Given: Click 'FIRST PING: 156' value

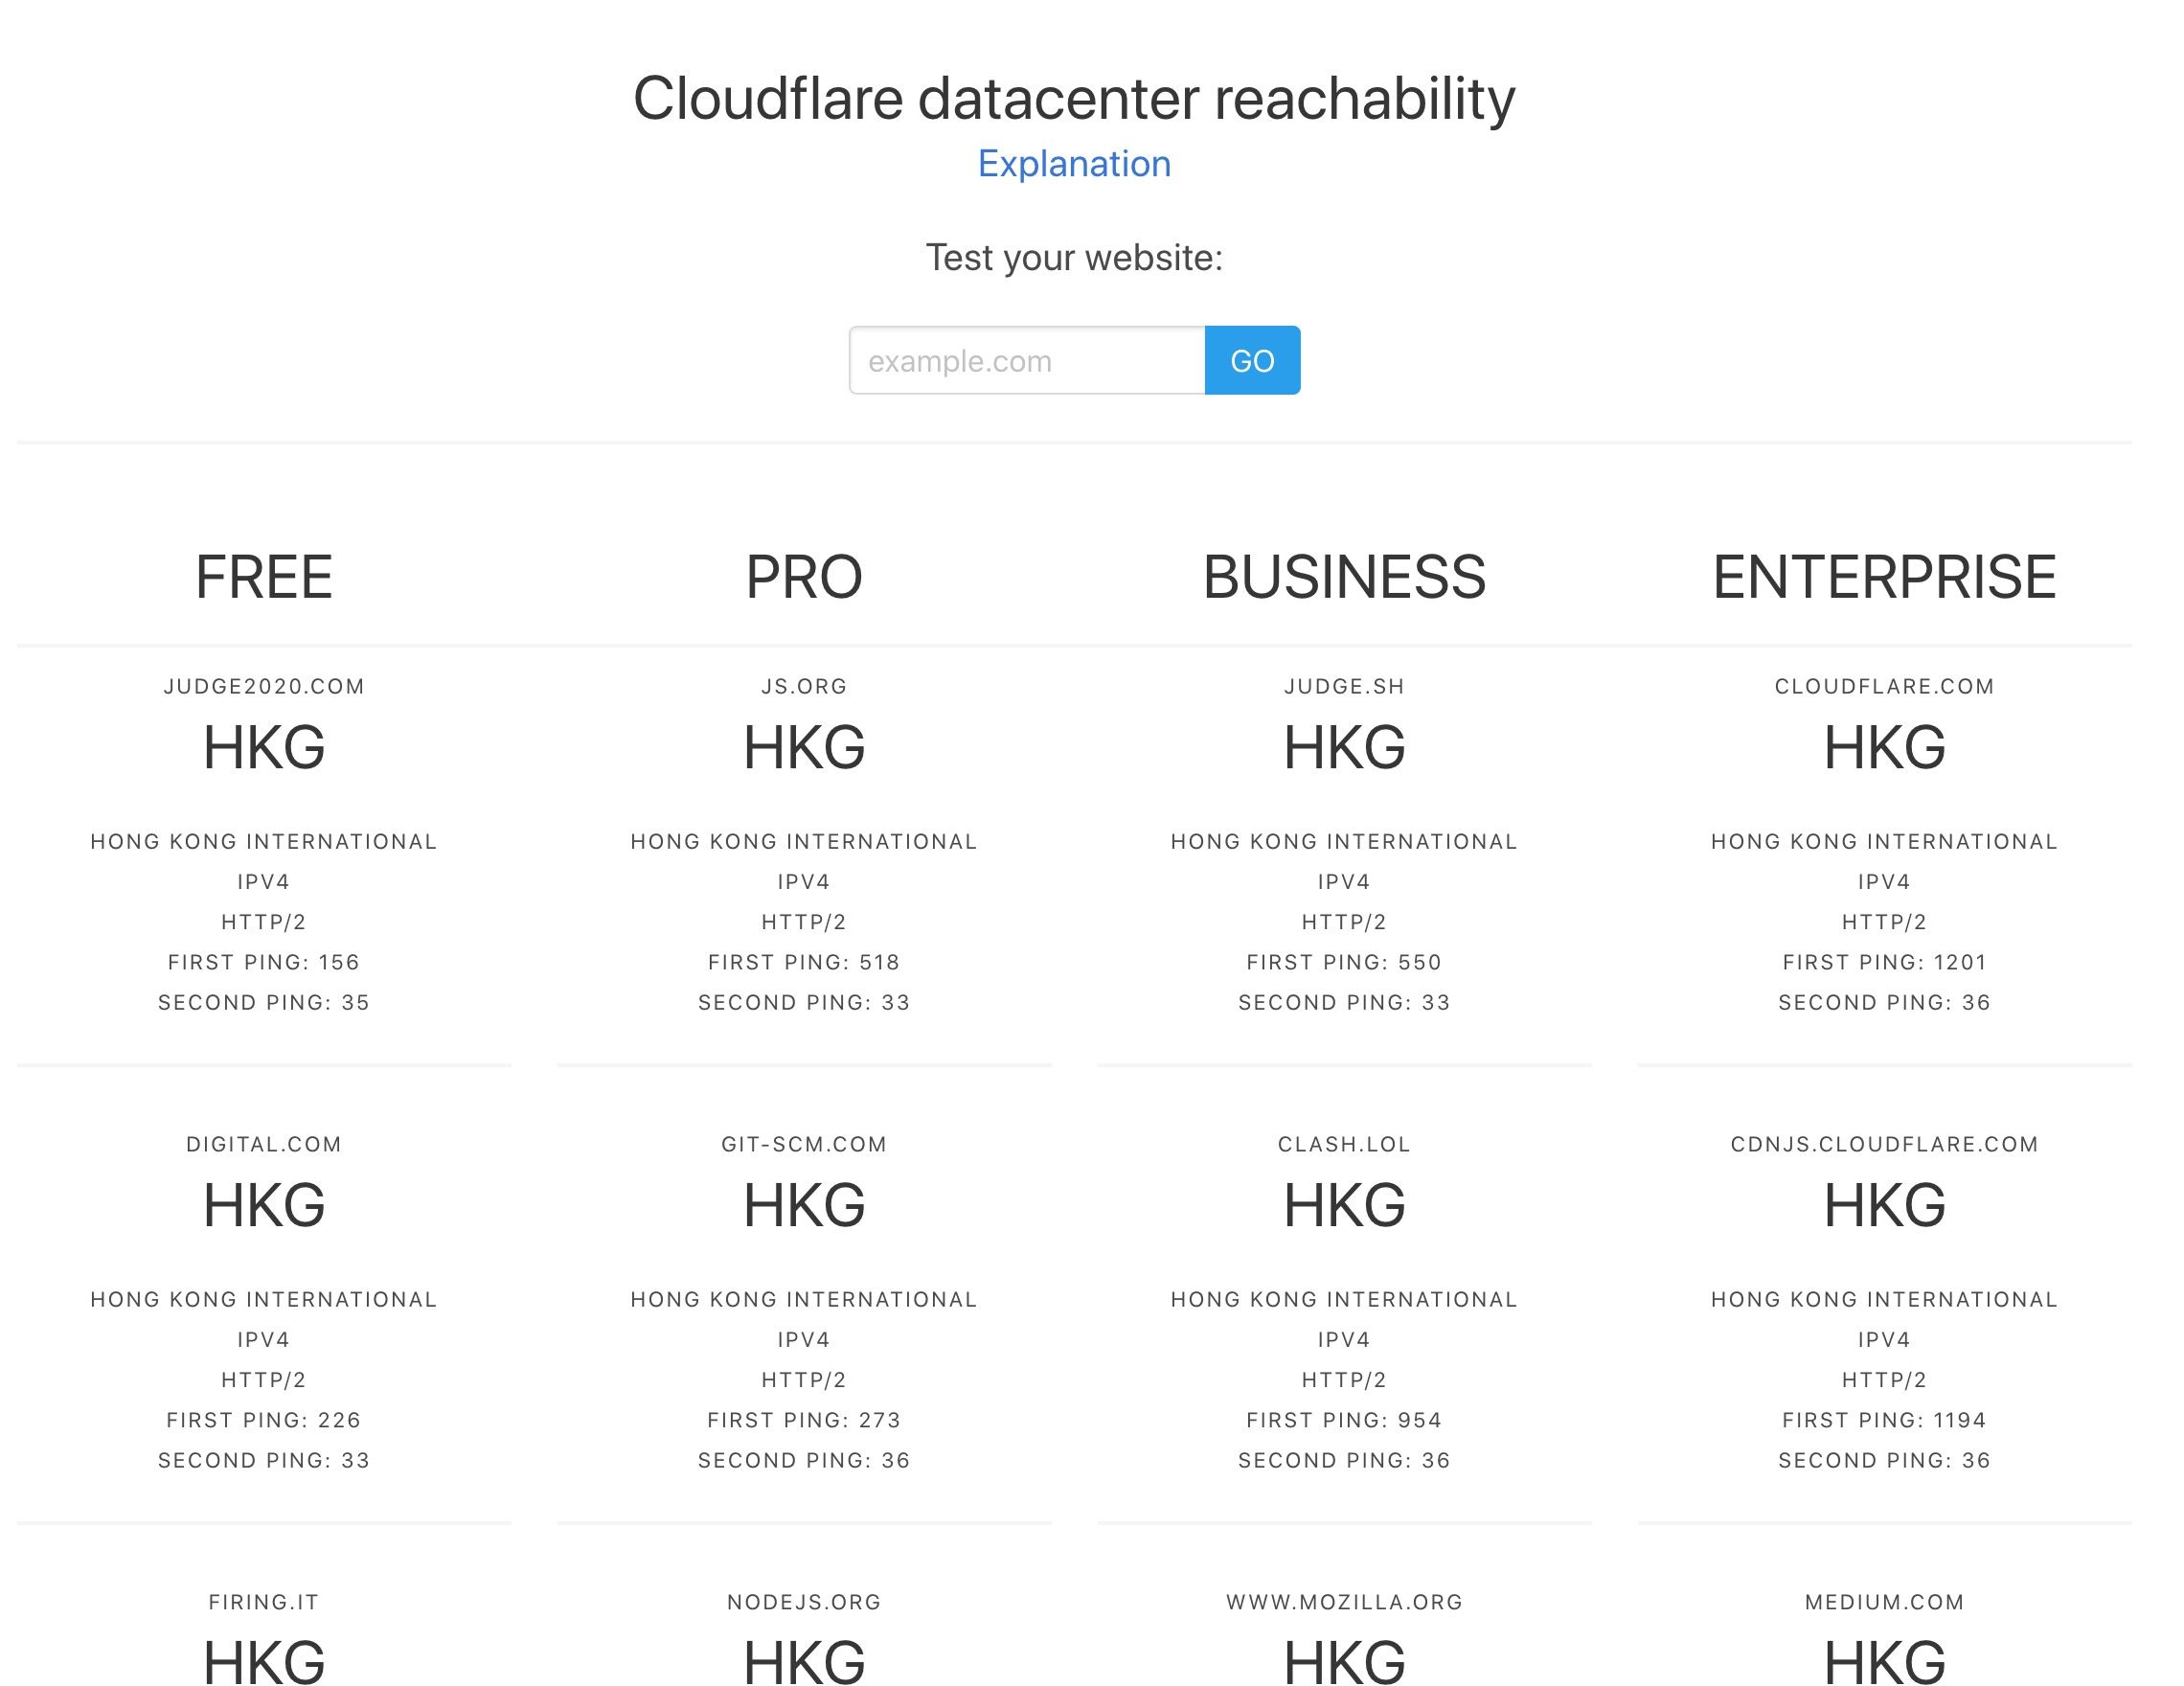Looking at the screenshot, I should tap(264, 962).
